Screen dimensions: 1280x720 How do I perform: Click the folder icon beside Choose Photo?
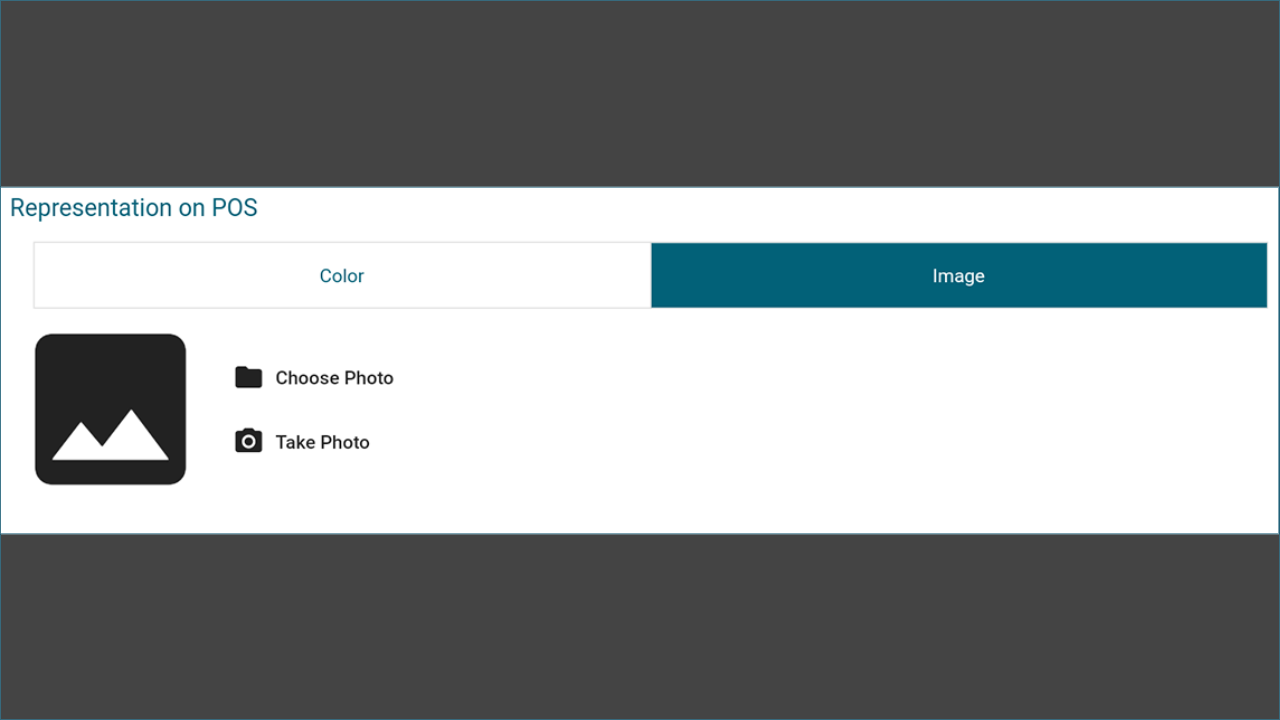click(248, 377)
